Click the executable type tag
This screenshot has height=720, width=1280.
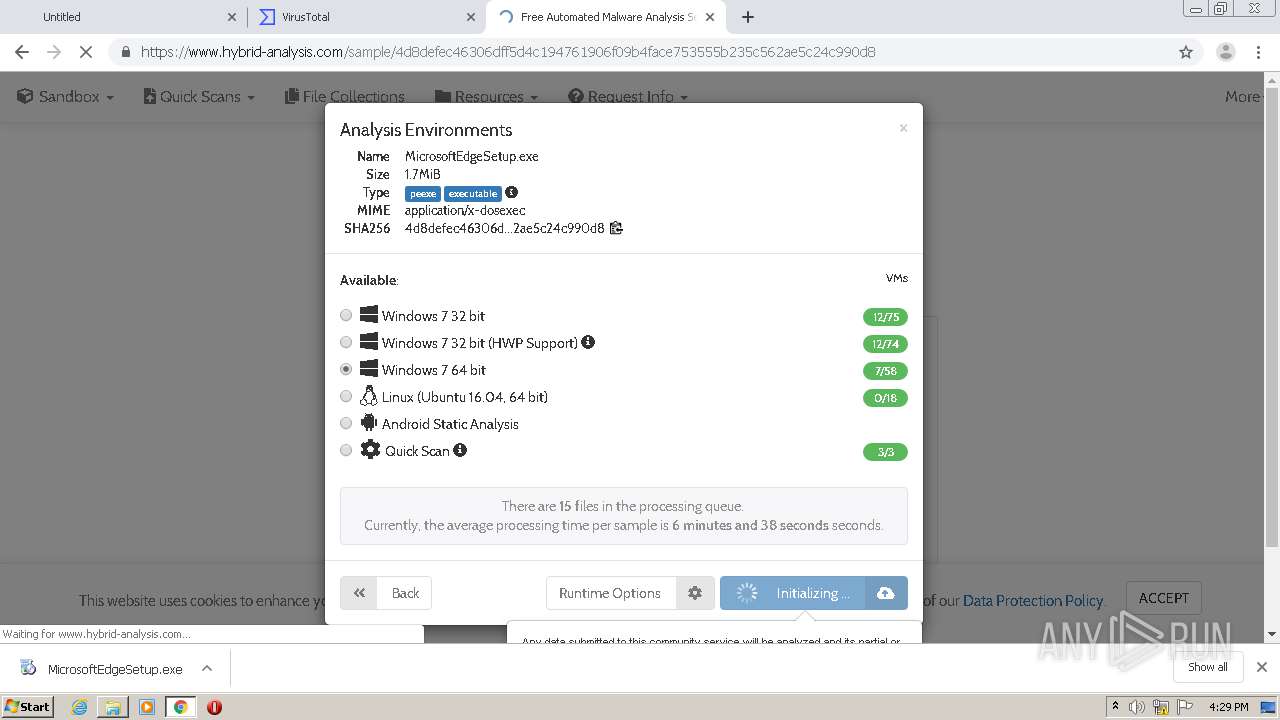coord(473,194)
